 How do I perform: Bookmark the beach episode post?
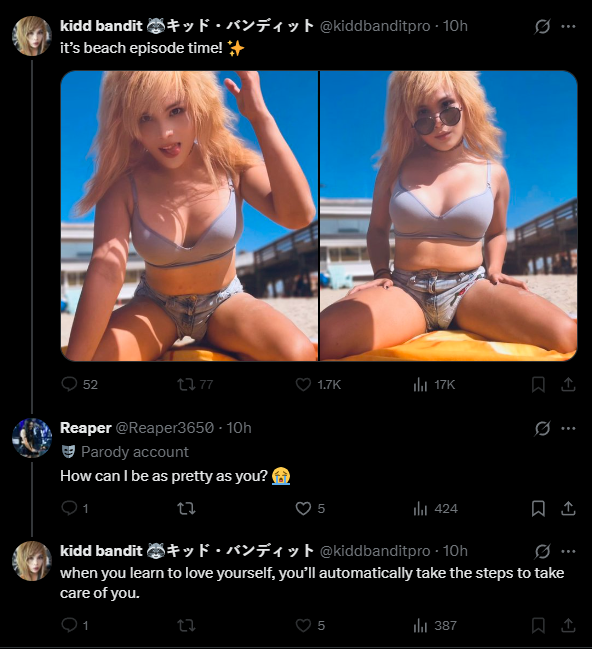click(538, 385)
